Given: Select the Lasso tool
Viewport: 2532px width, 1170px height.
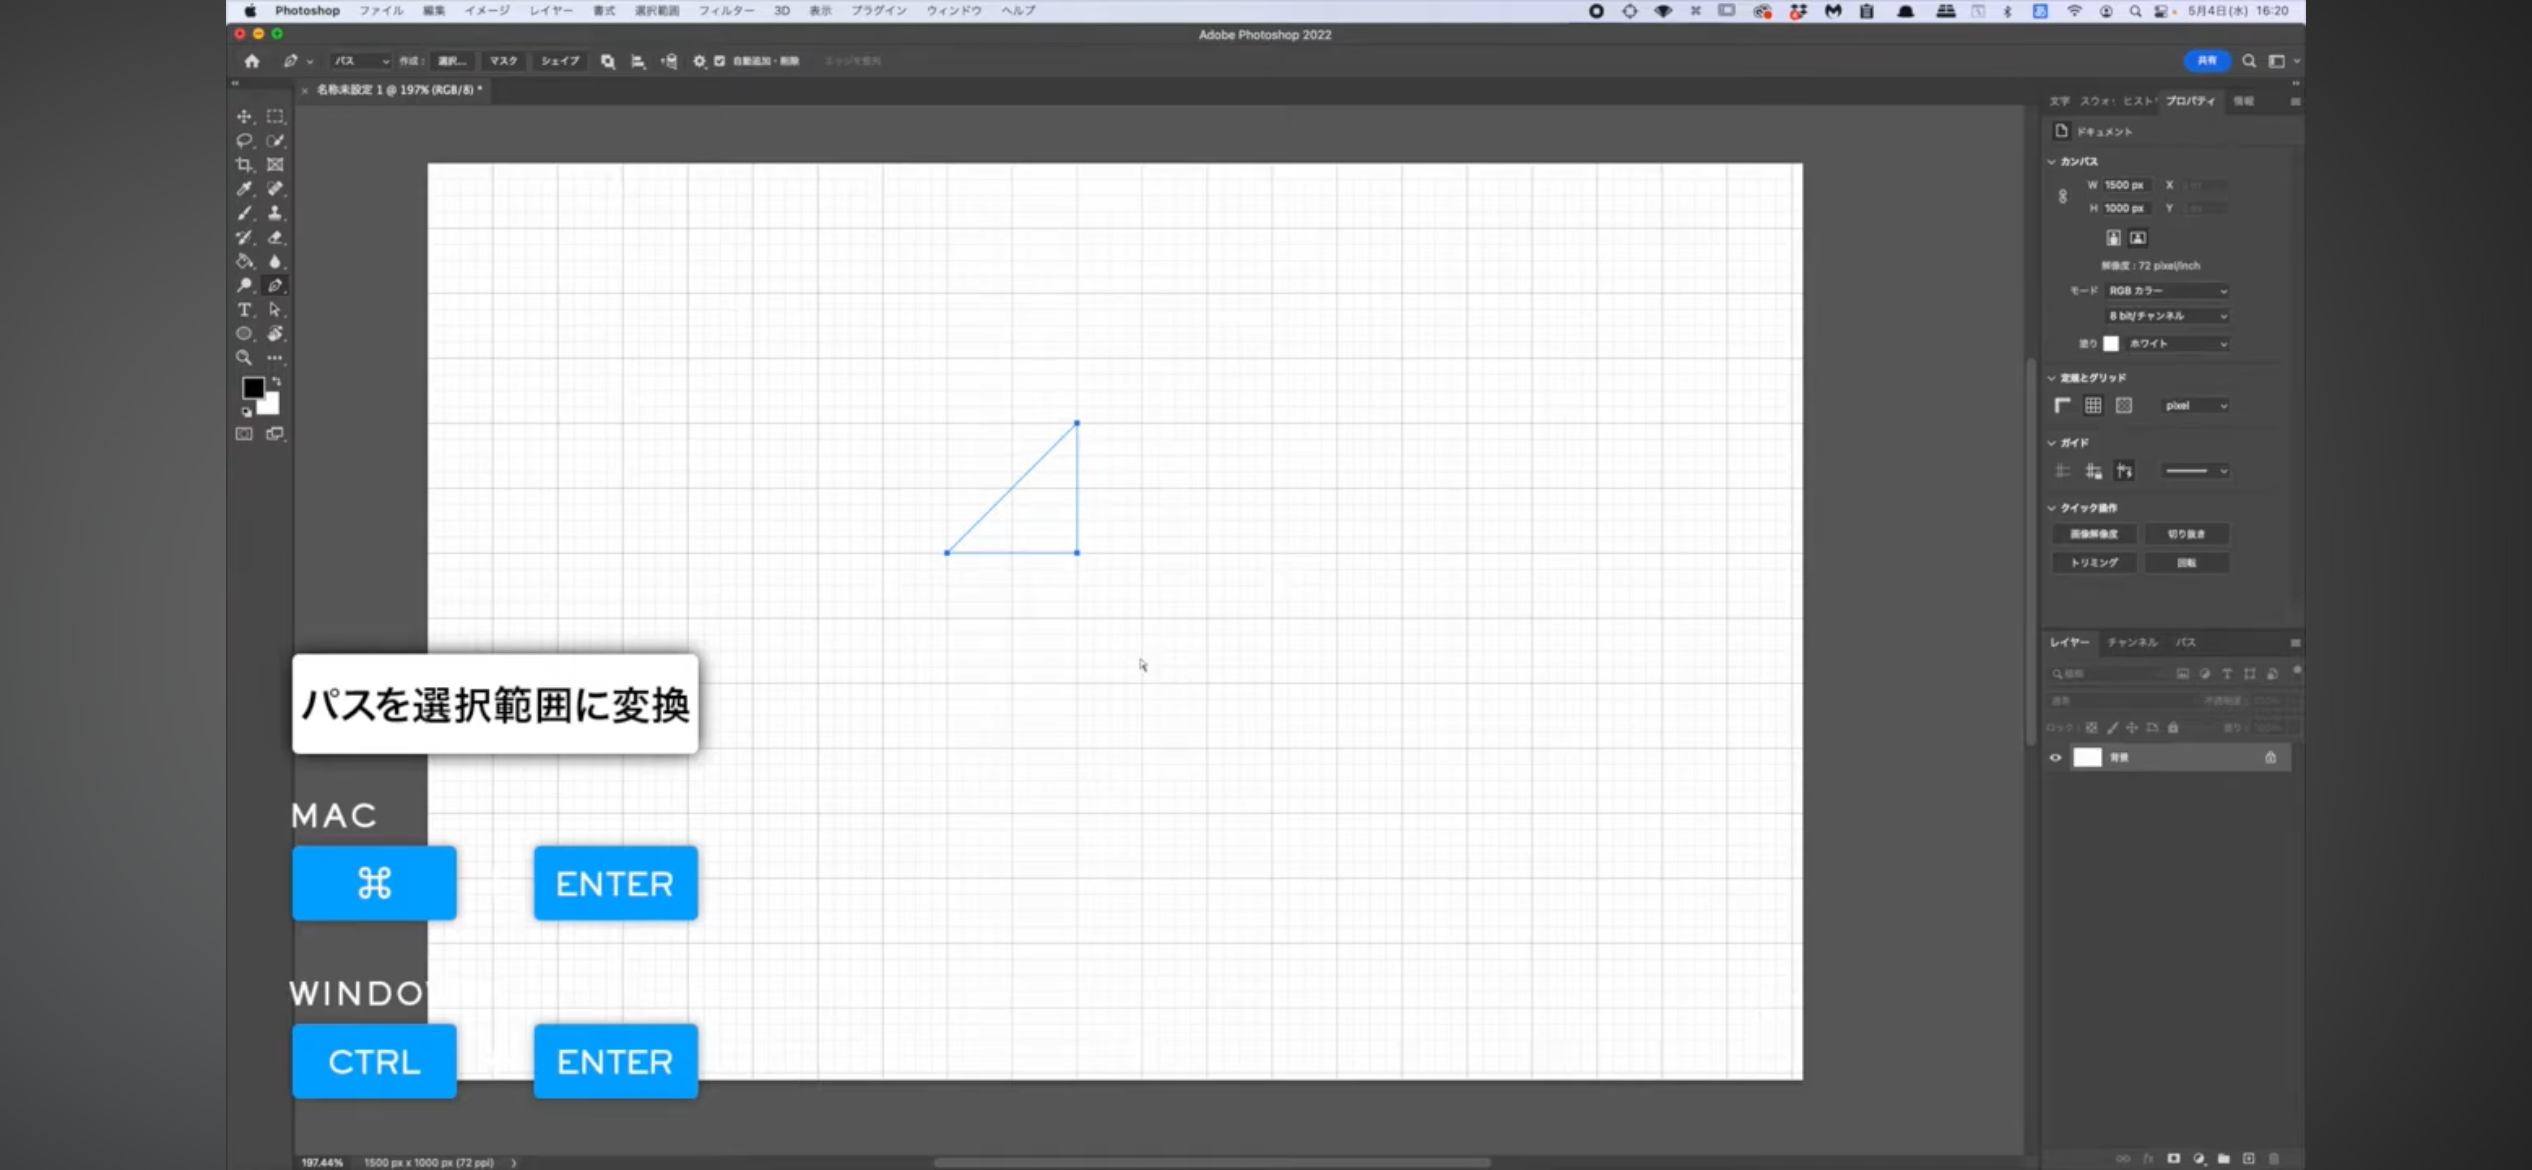Looking at the screenshot, I should pos(244,140).
